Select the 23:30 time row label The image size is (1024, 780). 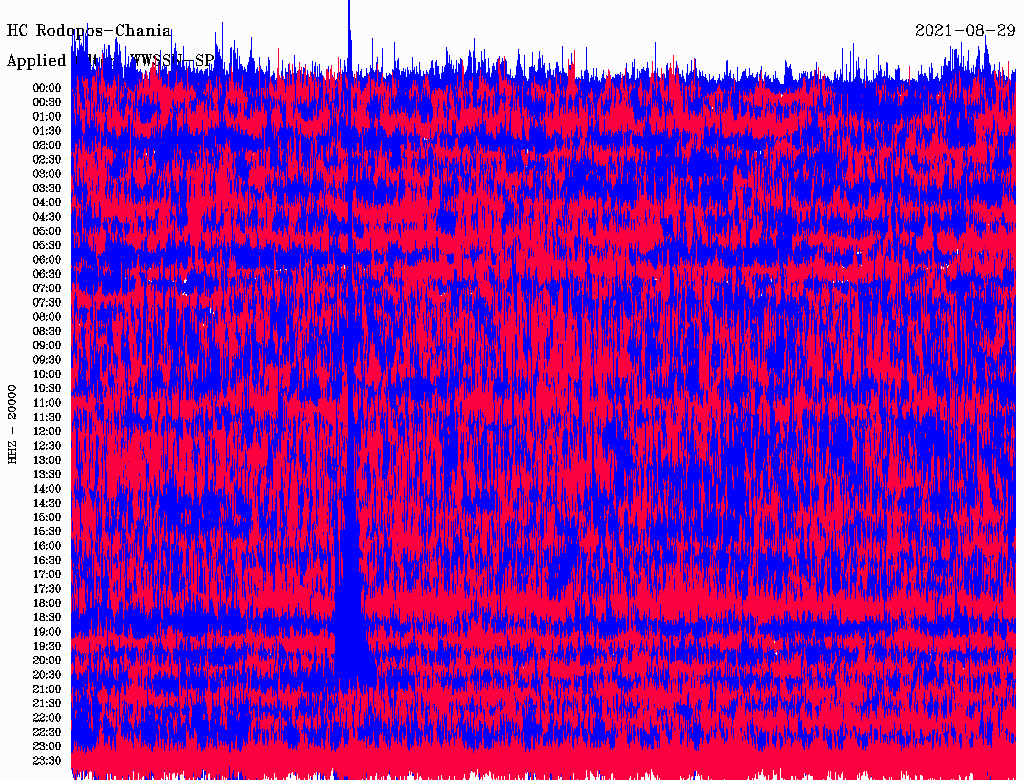click(47, 761)
